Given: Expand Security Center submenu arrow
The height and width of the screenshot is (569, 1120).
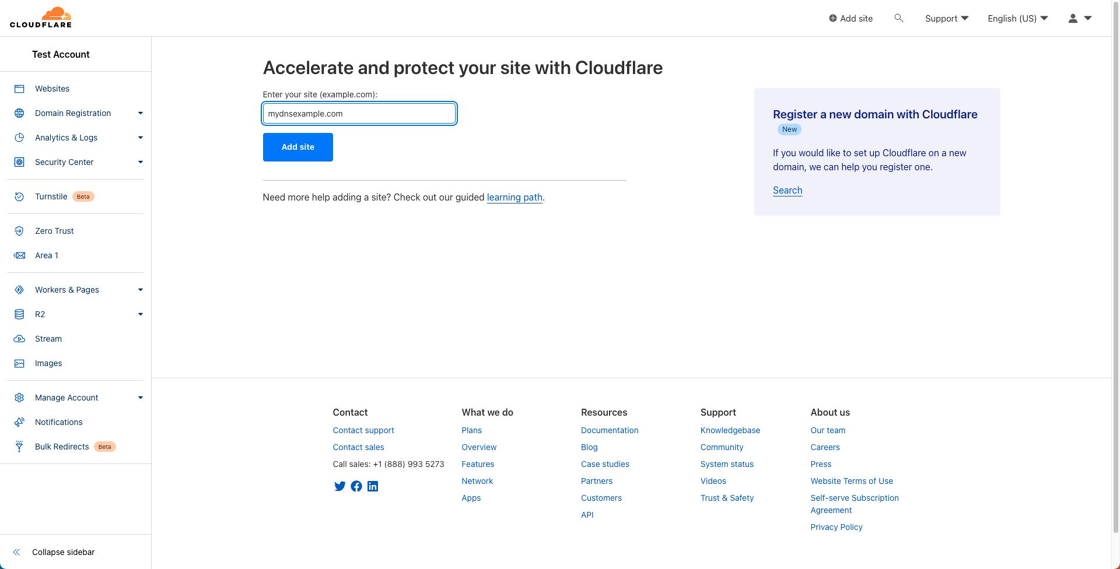Looking at the screenshot, I should coord(140,162).
